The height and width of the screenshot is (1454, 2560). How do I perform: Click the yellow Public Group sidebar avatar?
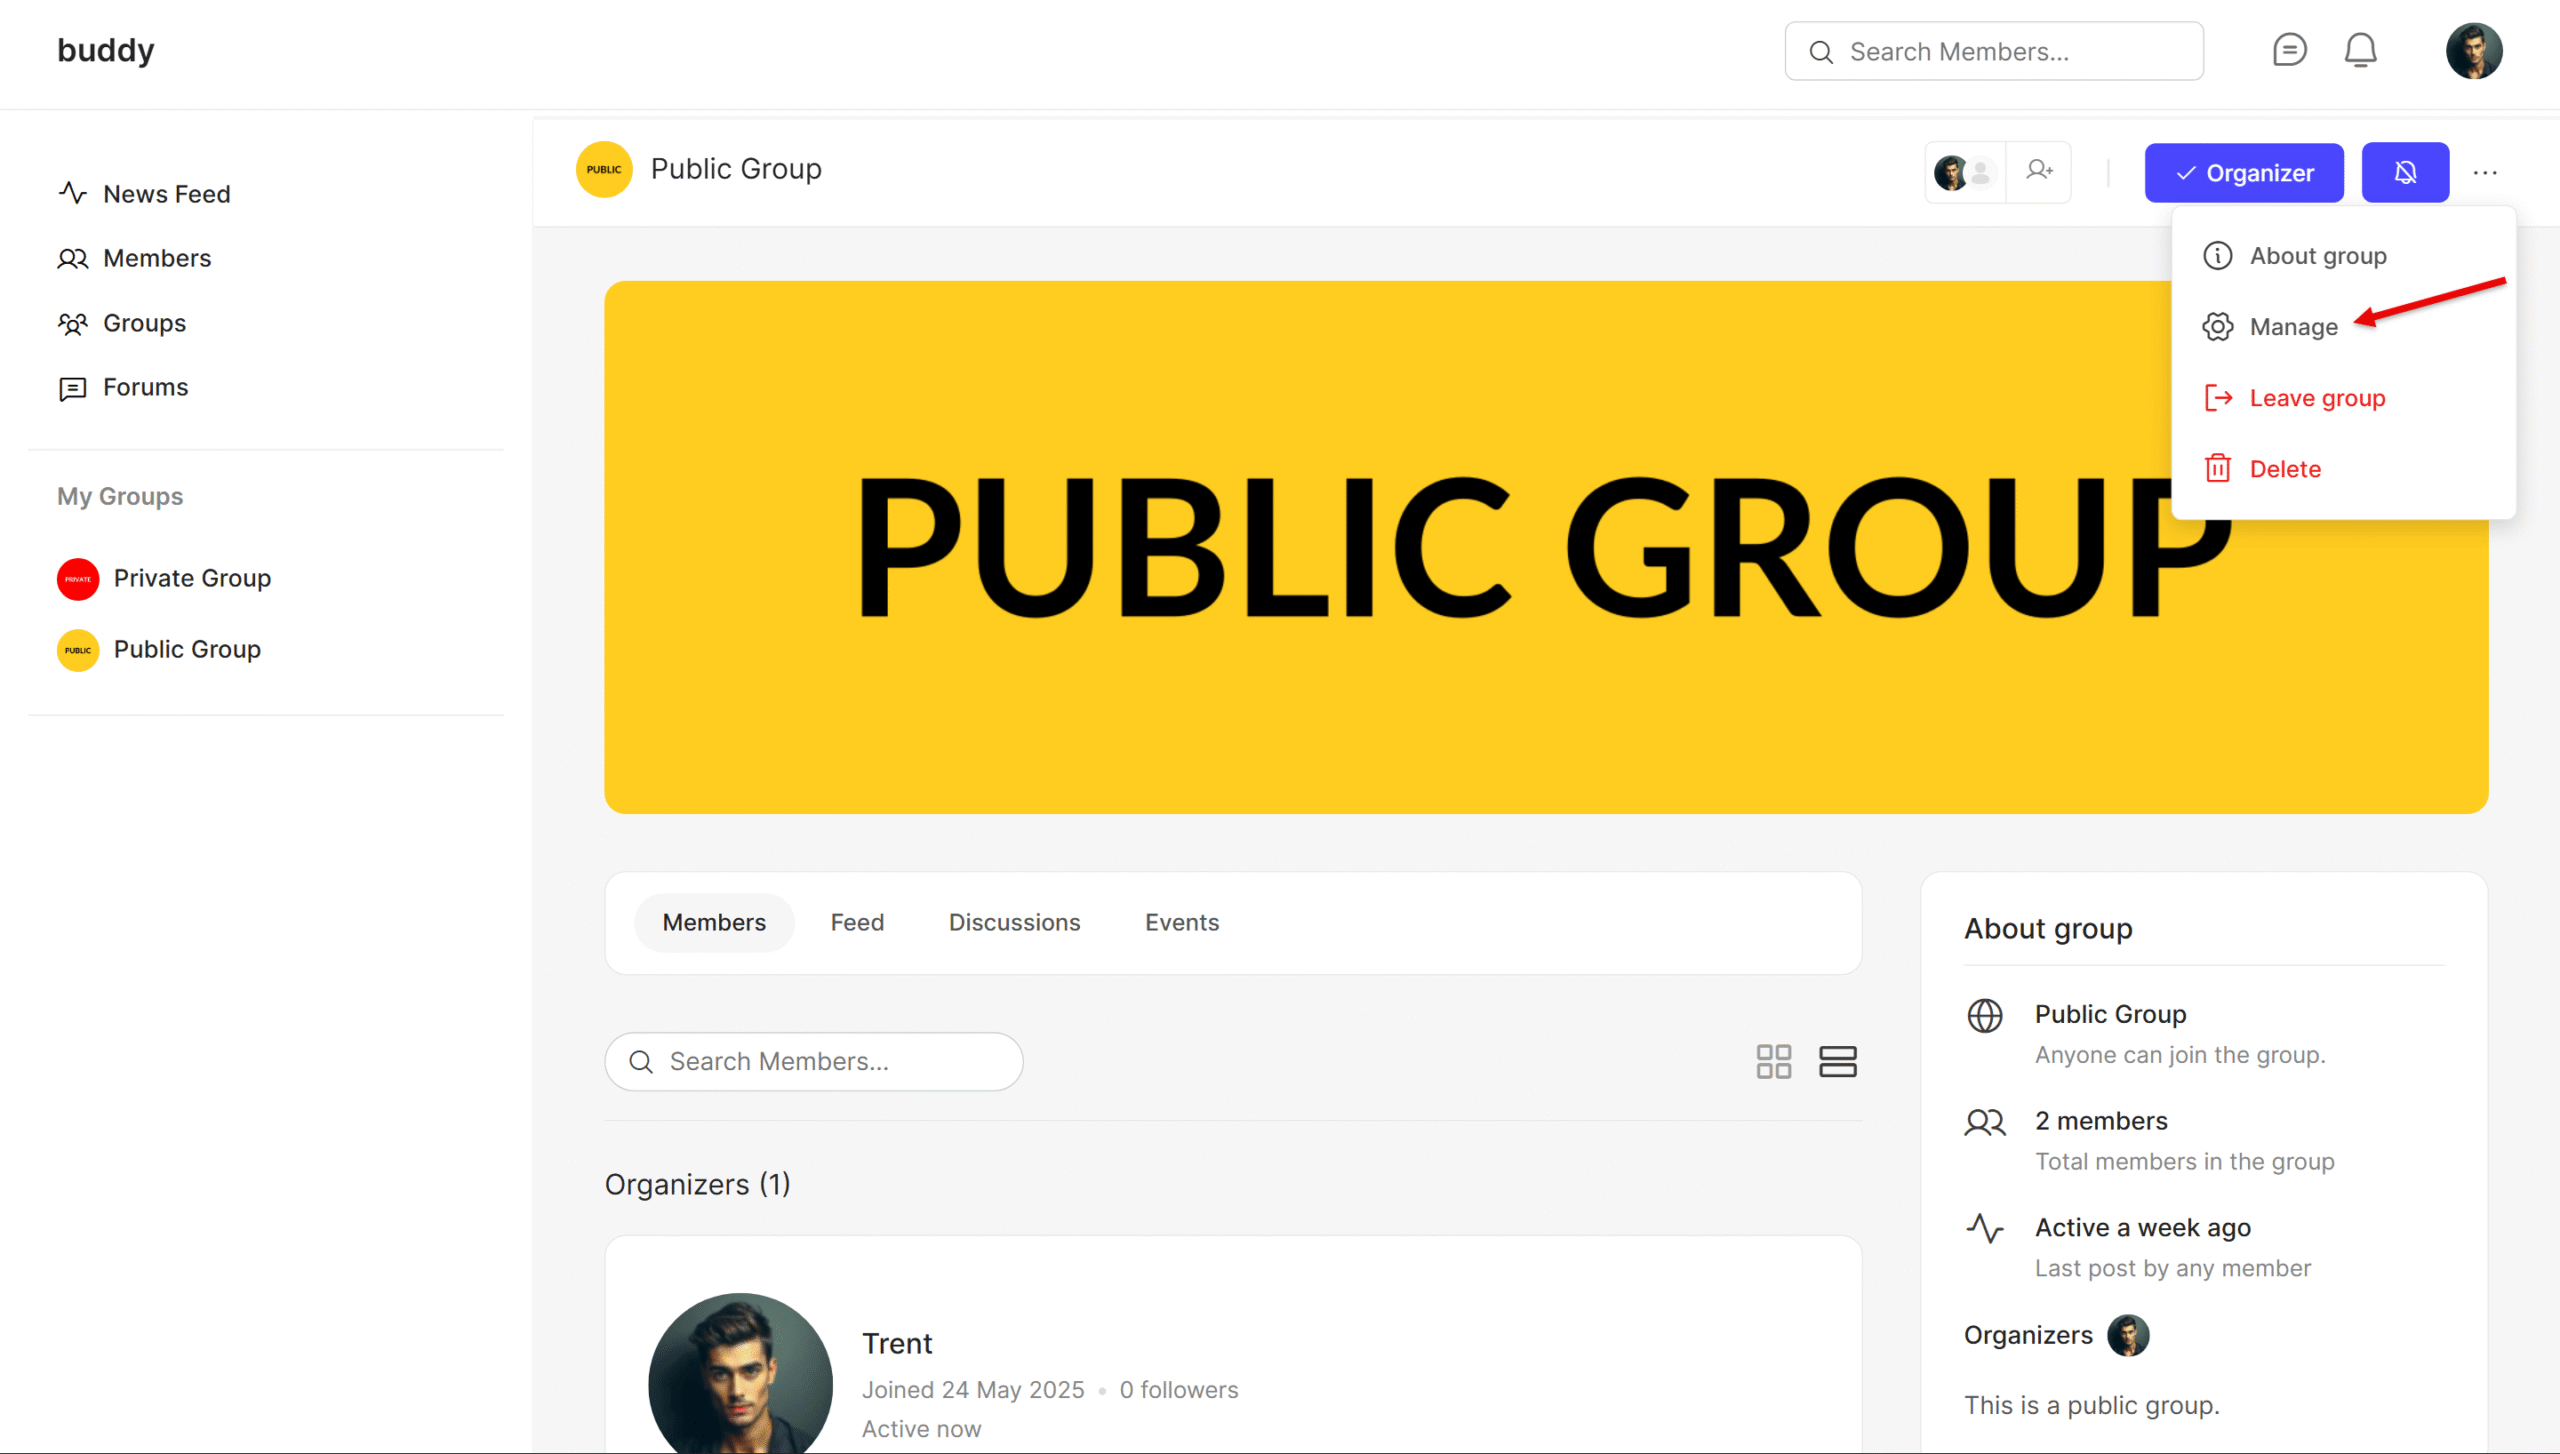[78, 650]
